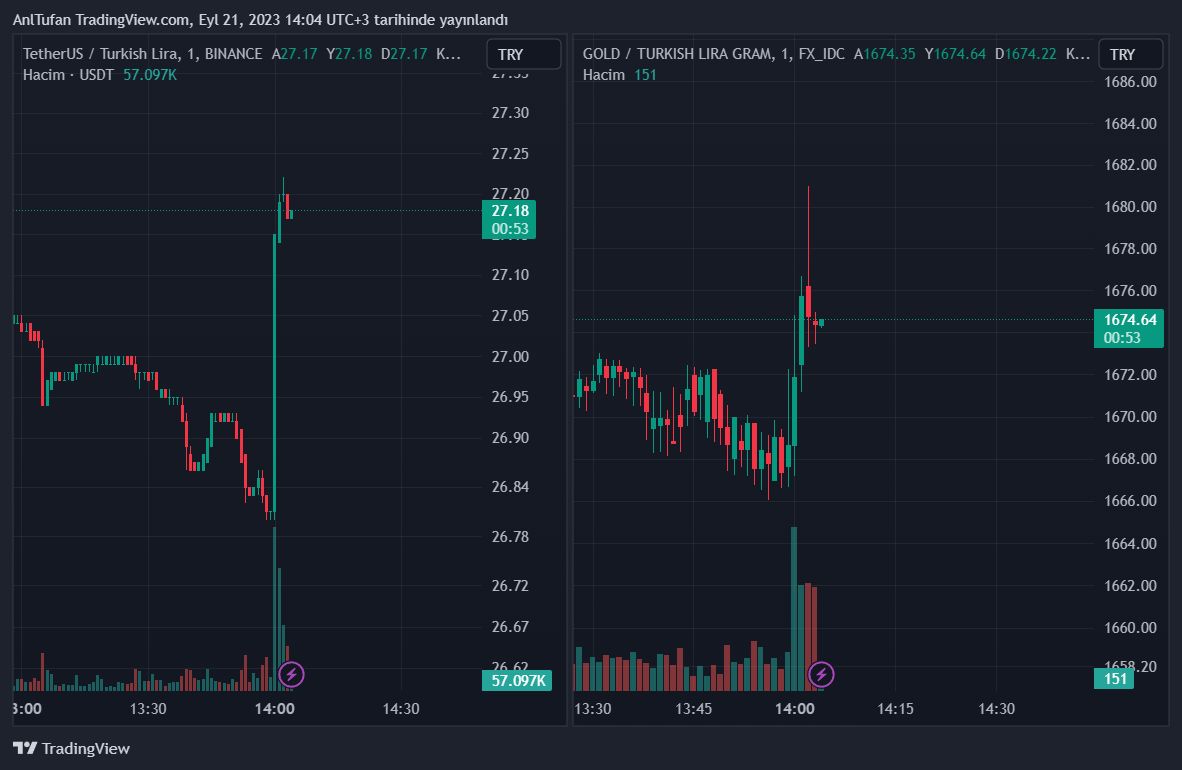This screenshot has width=1182, height=770.
Task: Click the tallest green volume bar on gold chart
Action: click(x=794, y=610)
